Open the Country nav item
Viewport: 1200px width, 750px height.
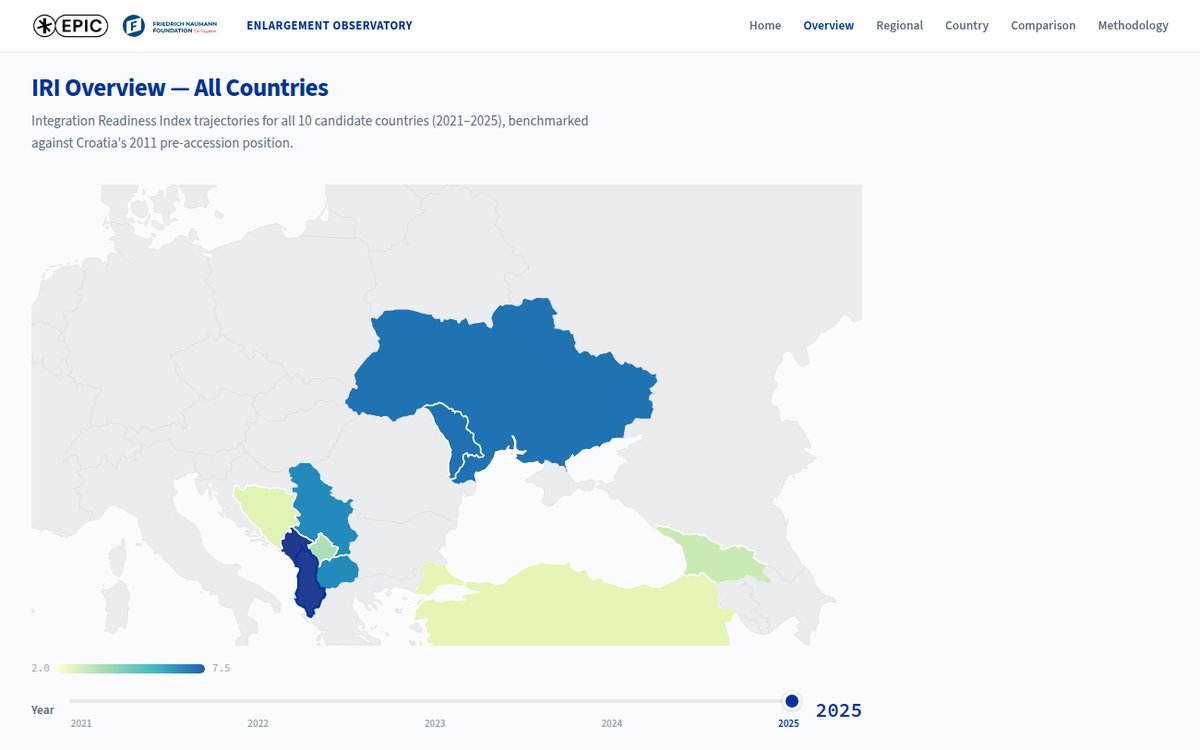pos(967,26)
